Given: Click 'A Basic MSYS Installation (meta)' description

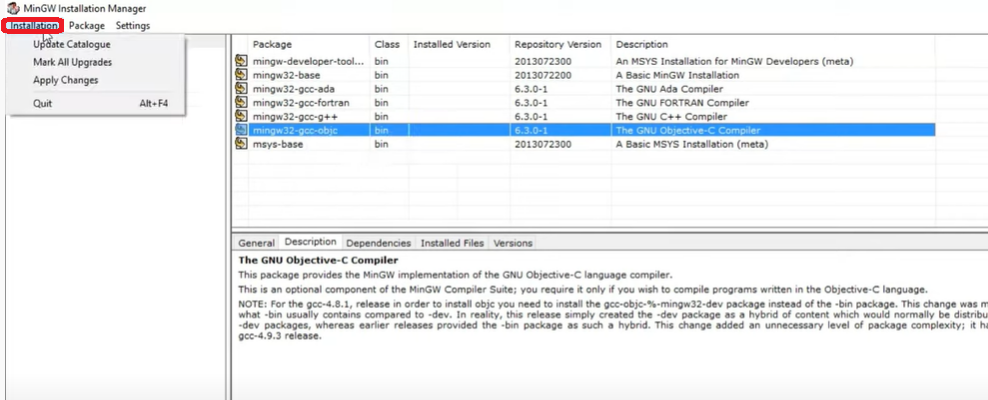Looking at the screenshot, I should point(692,145).
